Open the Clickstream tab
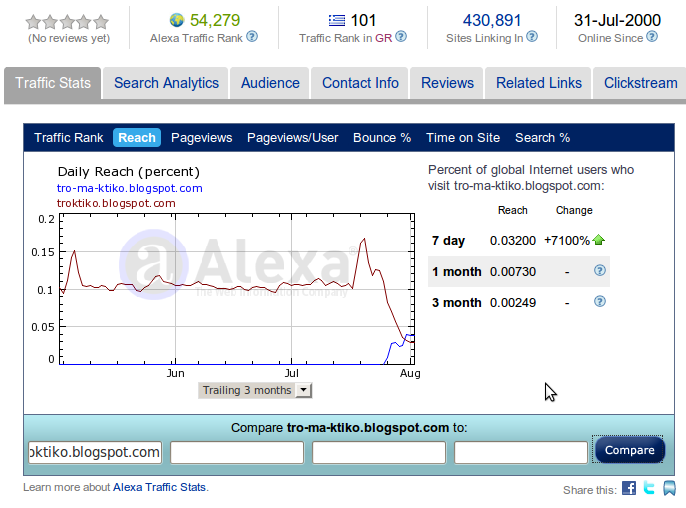 pos(640,83)
